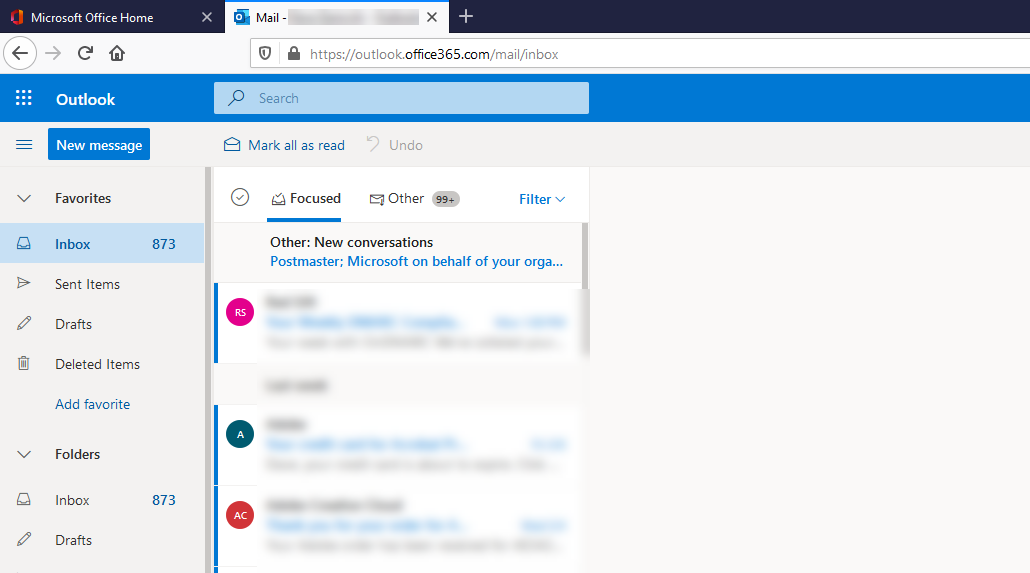Viewport: 1030px width, 573px height.
Task: Click the 873 count beside Favorites Inbox
Action: coord(164,244)
